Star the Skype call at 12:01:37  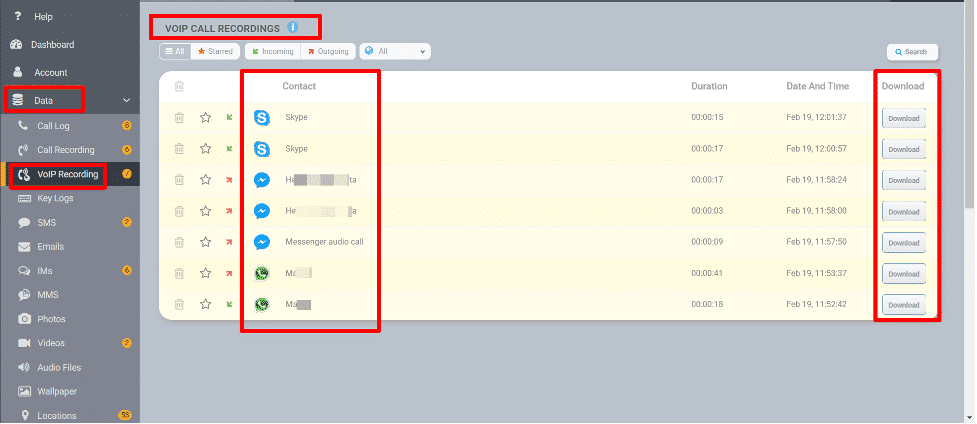206,117
